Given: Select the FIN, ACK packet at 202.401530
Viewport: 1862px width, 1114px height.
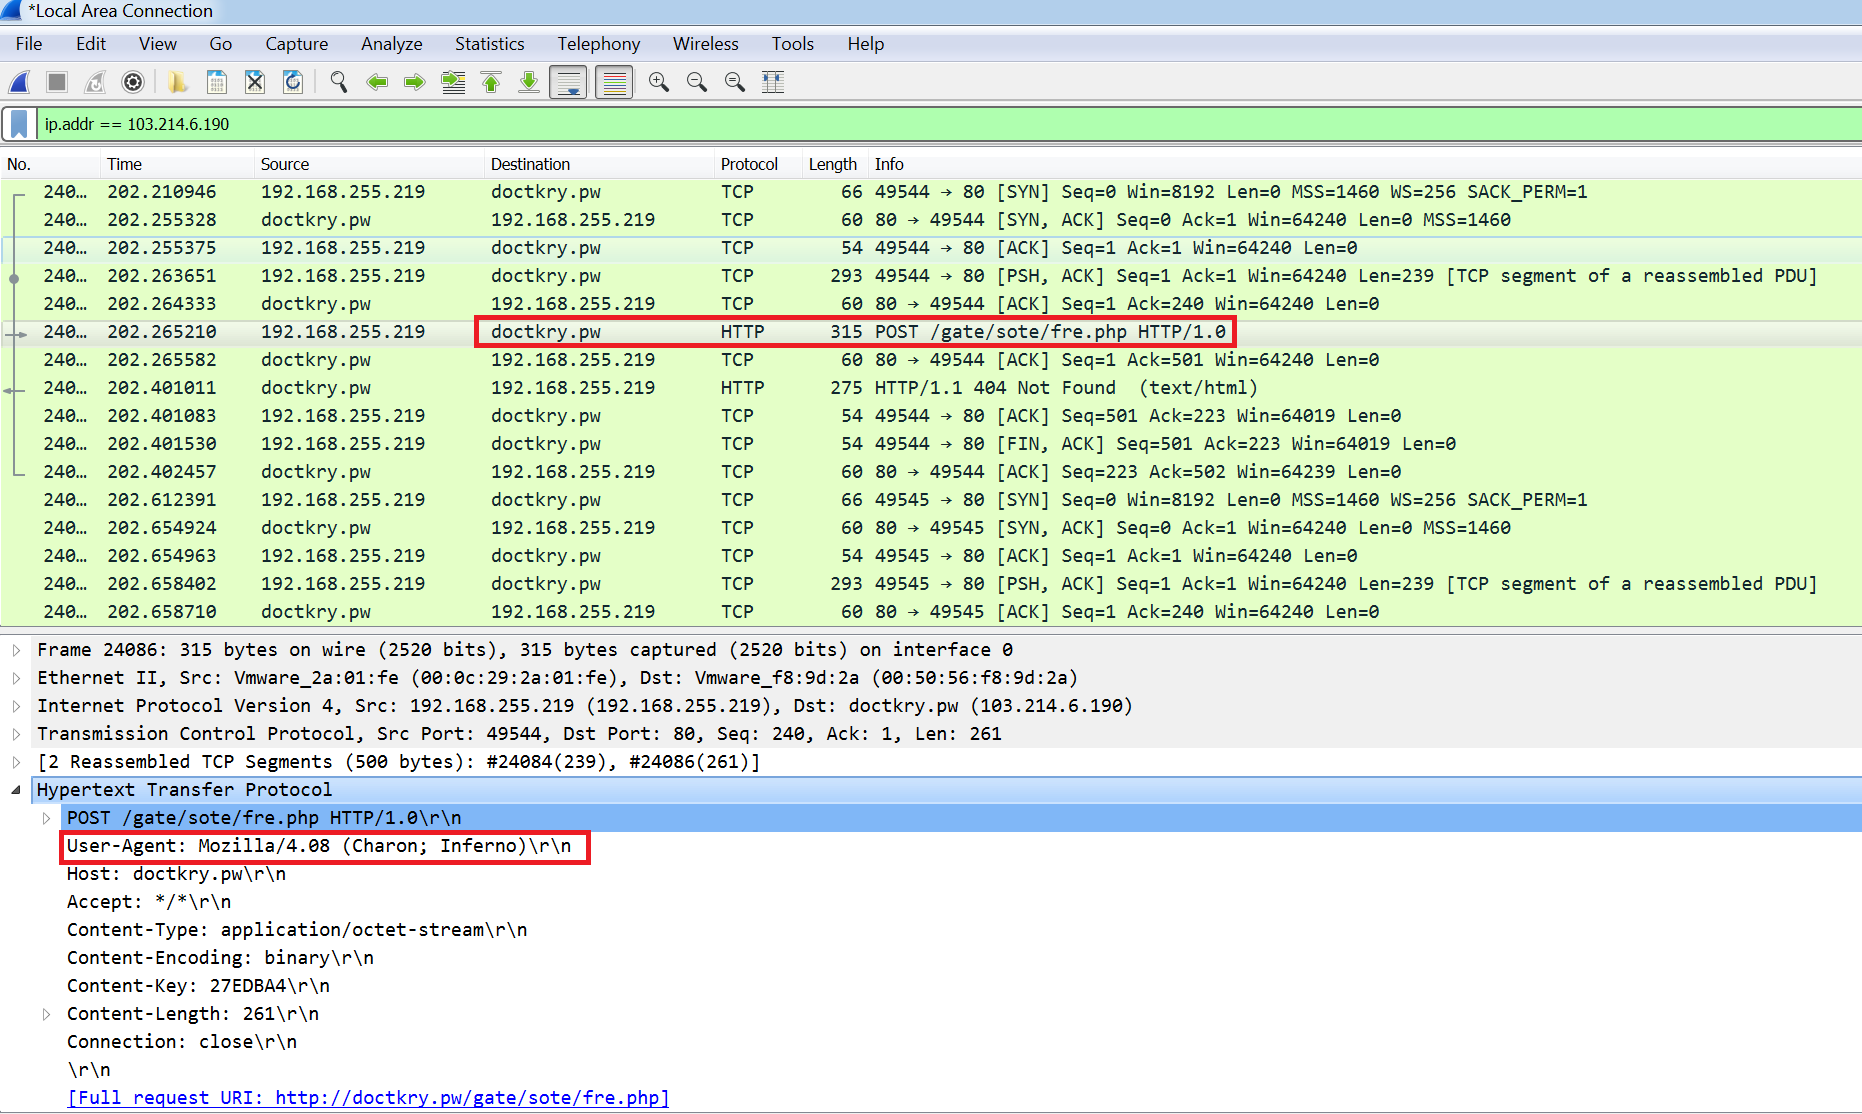Looking at the screenshot, I should click(931, 444).
